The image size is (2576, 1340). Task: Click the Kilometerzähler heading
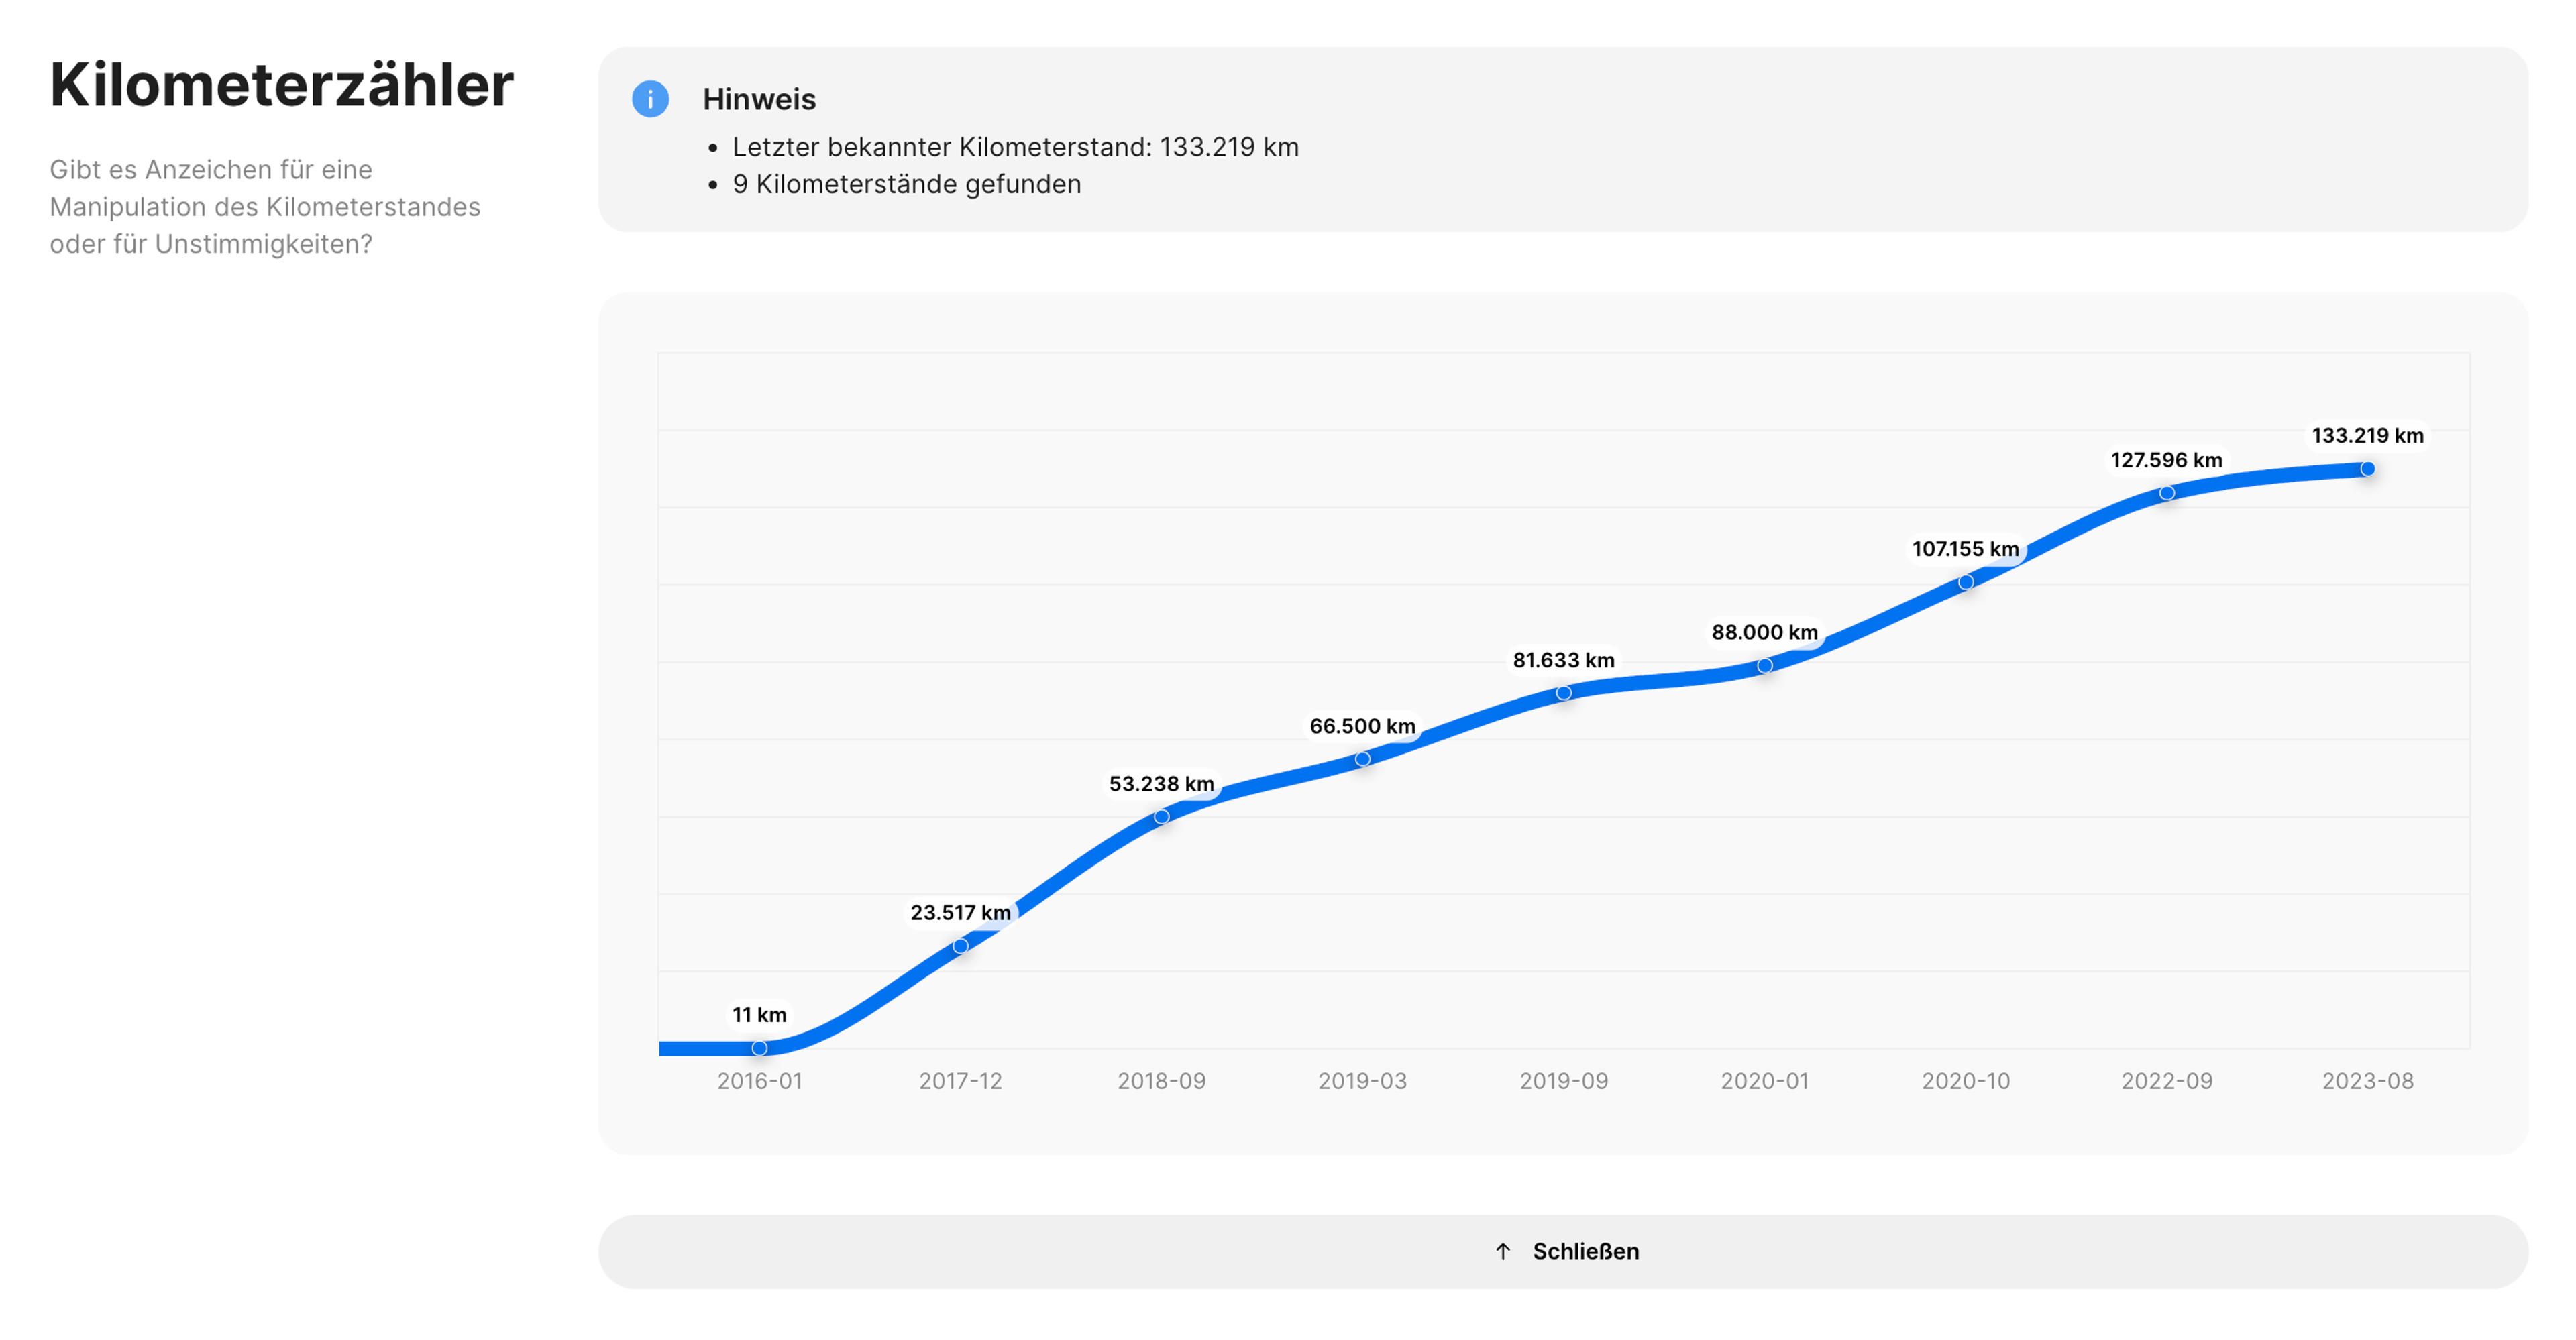pos(281,85)
